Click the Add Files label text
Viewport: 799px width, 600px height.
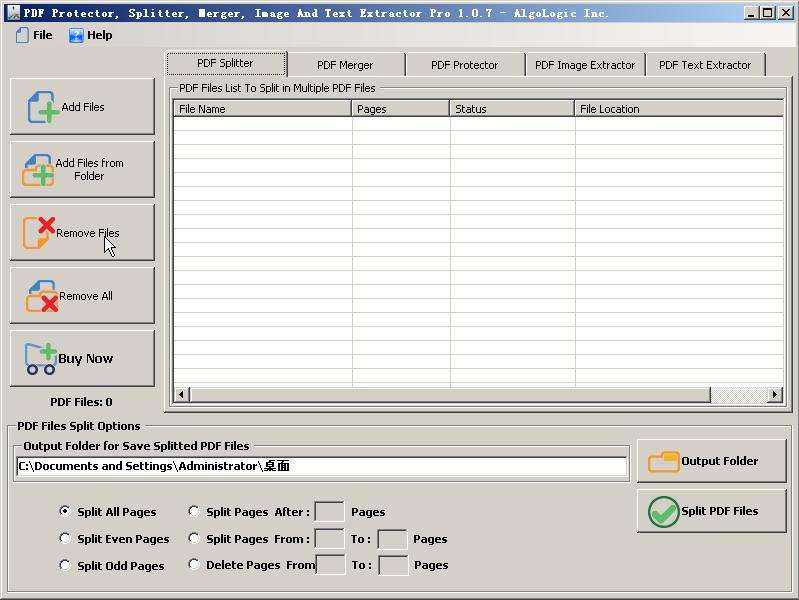pyautogui.click(x=83, y=107)
